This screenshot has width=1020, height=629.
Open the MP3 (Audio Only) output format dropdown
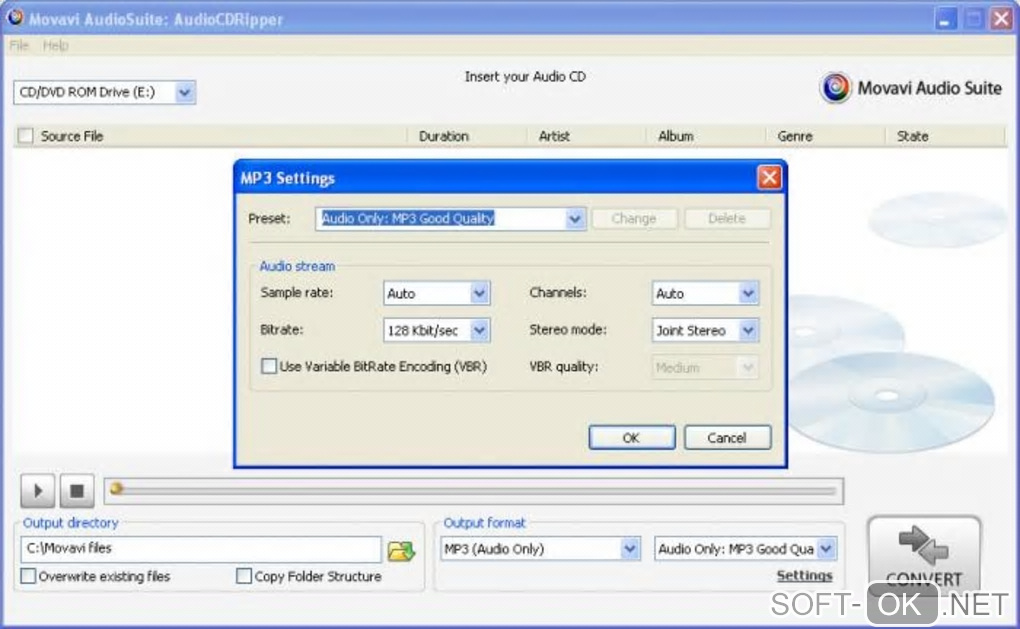[630, 549]
